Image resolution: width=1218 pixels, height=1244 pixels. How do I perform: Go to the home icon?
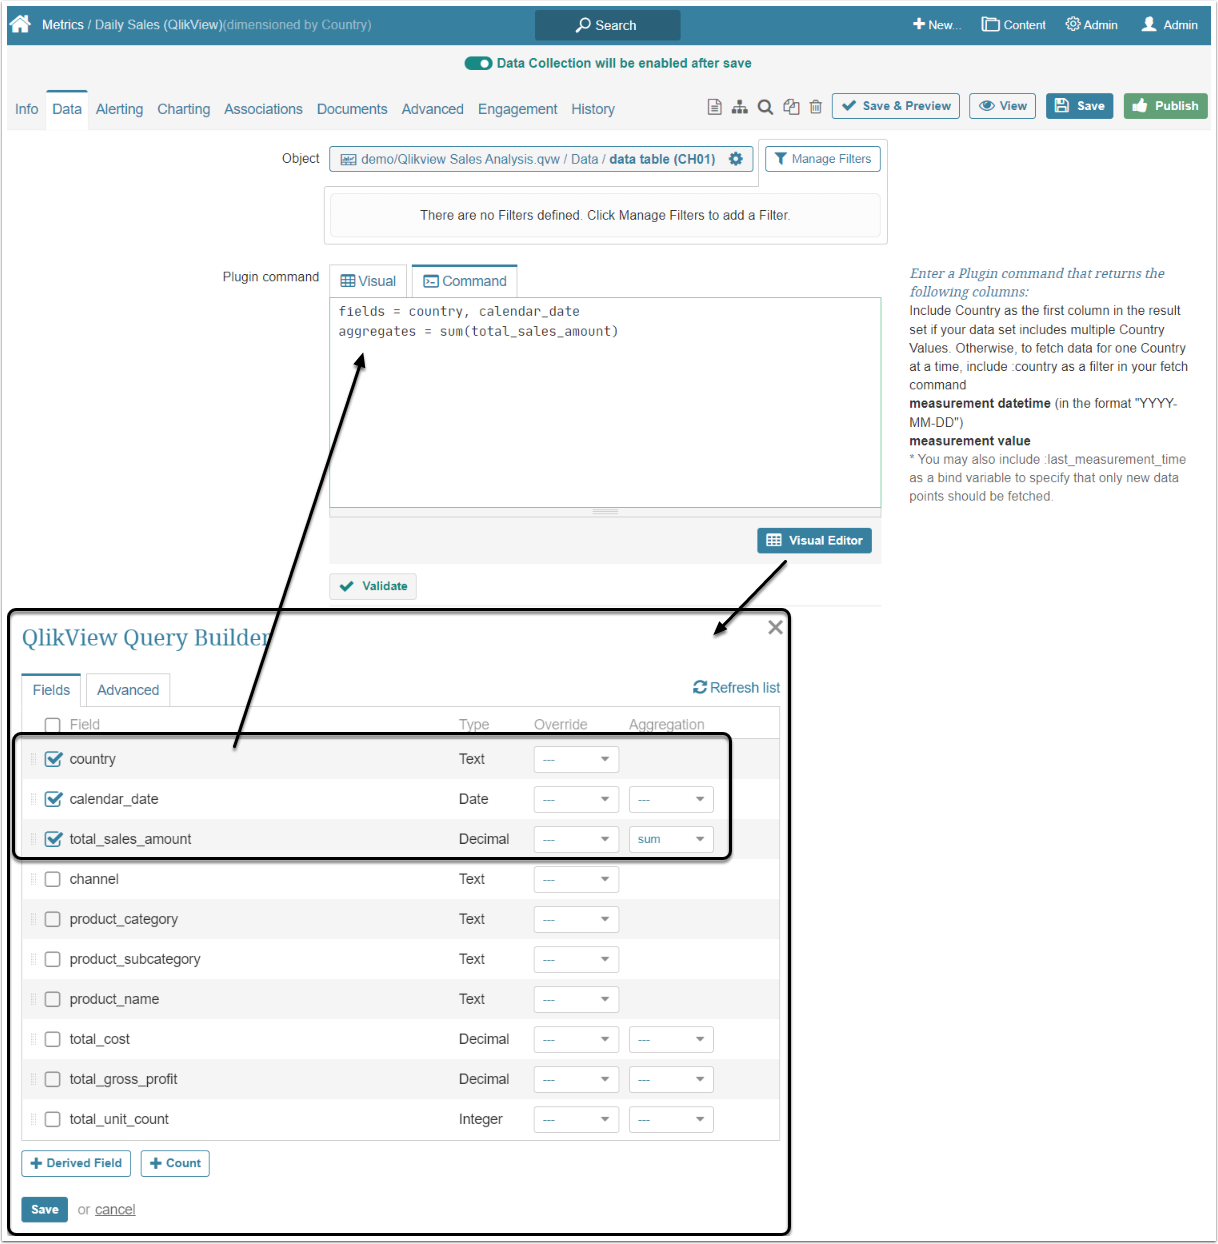pyautogui.click(x=21, y=24)
